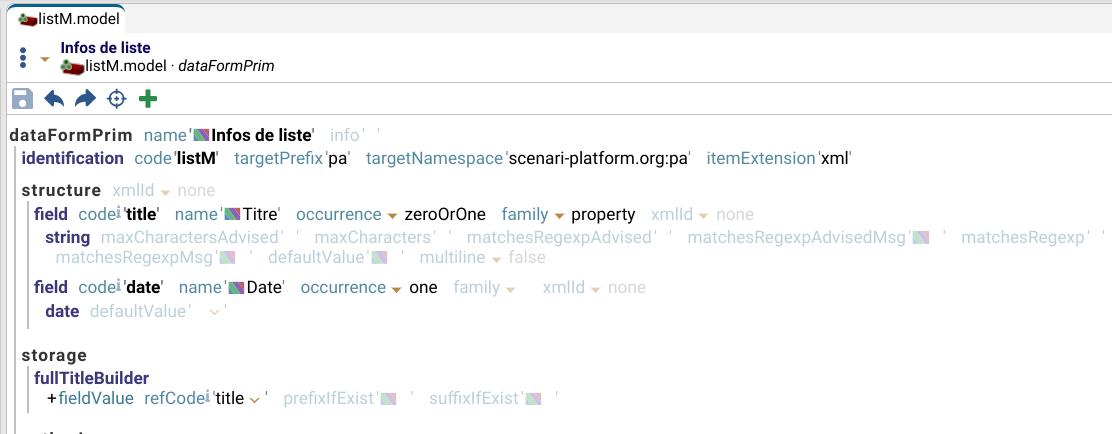Open the occurrence dropdown showing zeroOrOne
1112x434 pixels.
coord(396,216)
